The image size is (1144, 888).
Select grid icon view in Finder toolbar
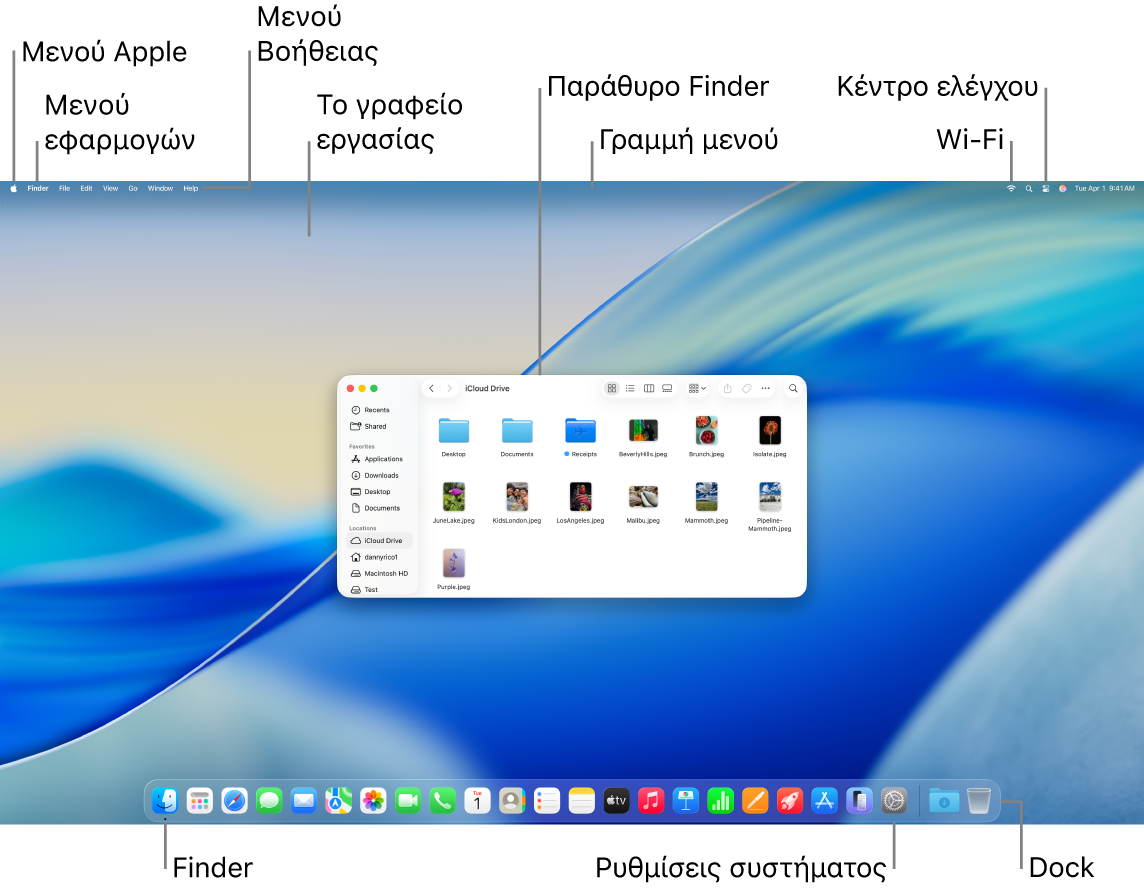(611, 388)
